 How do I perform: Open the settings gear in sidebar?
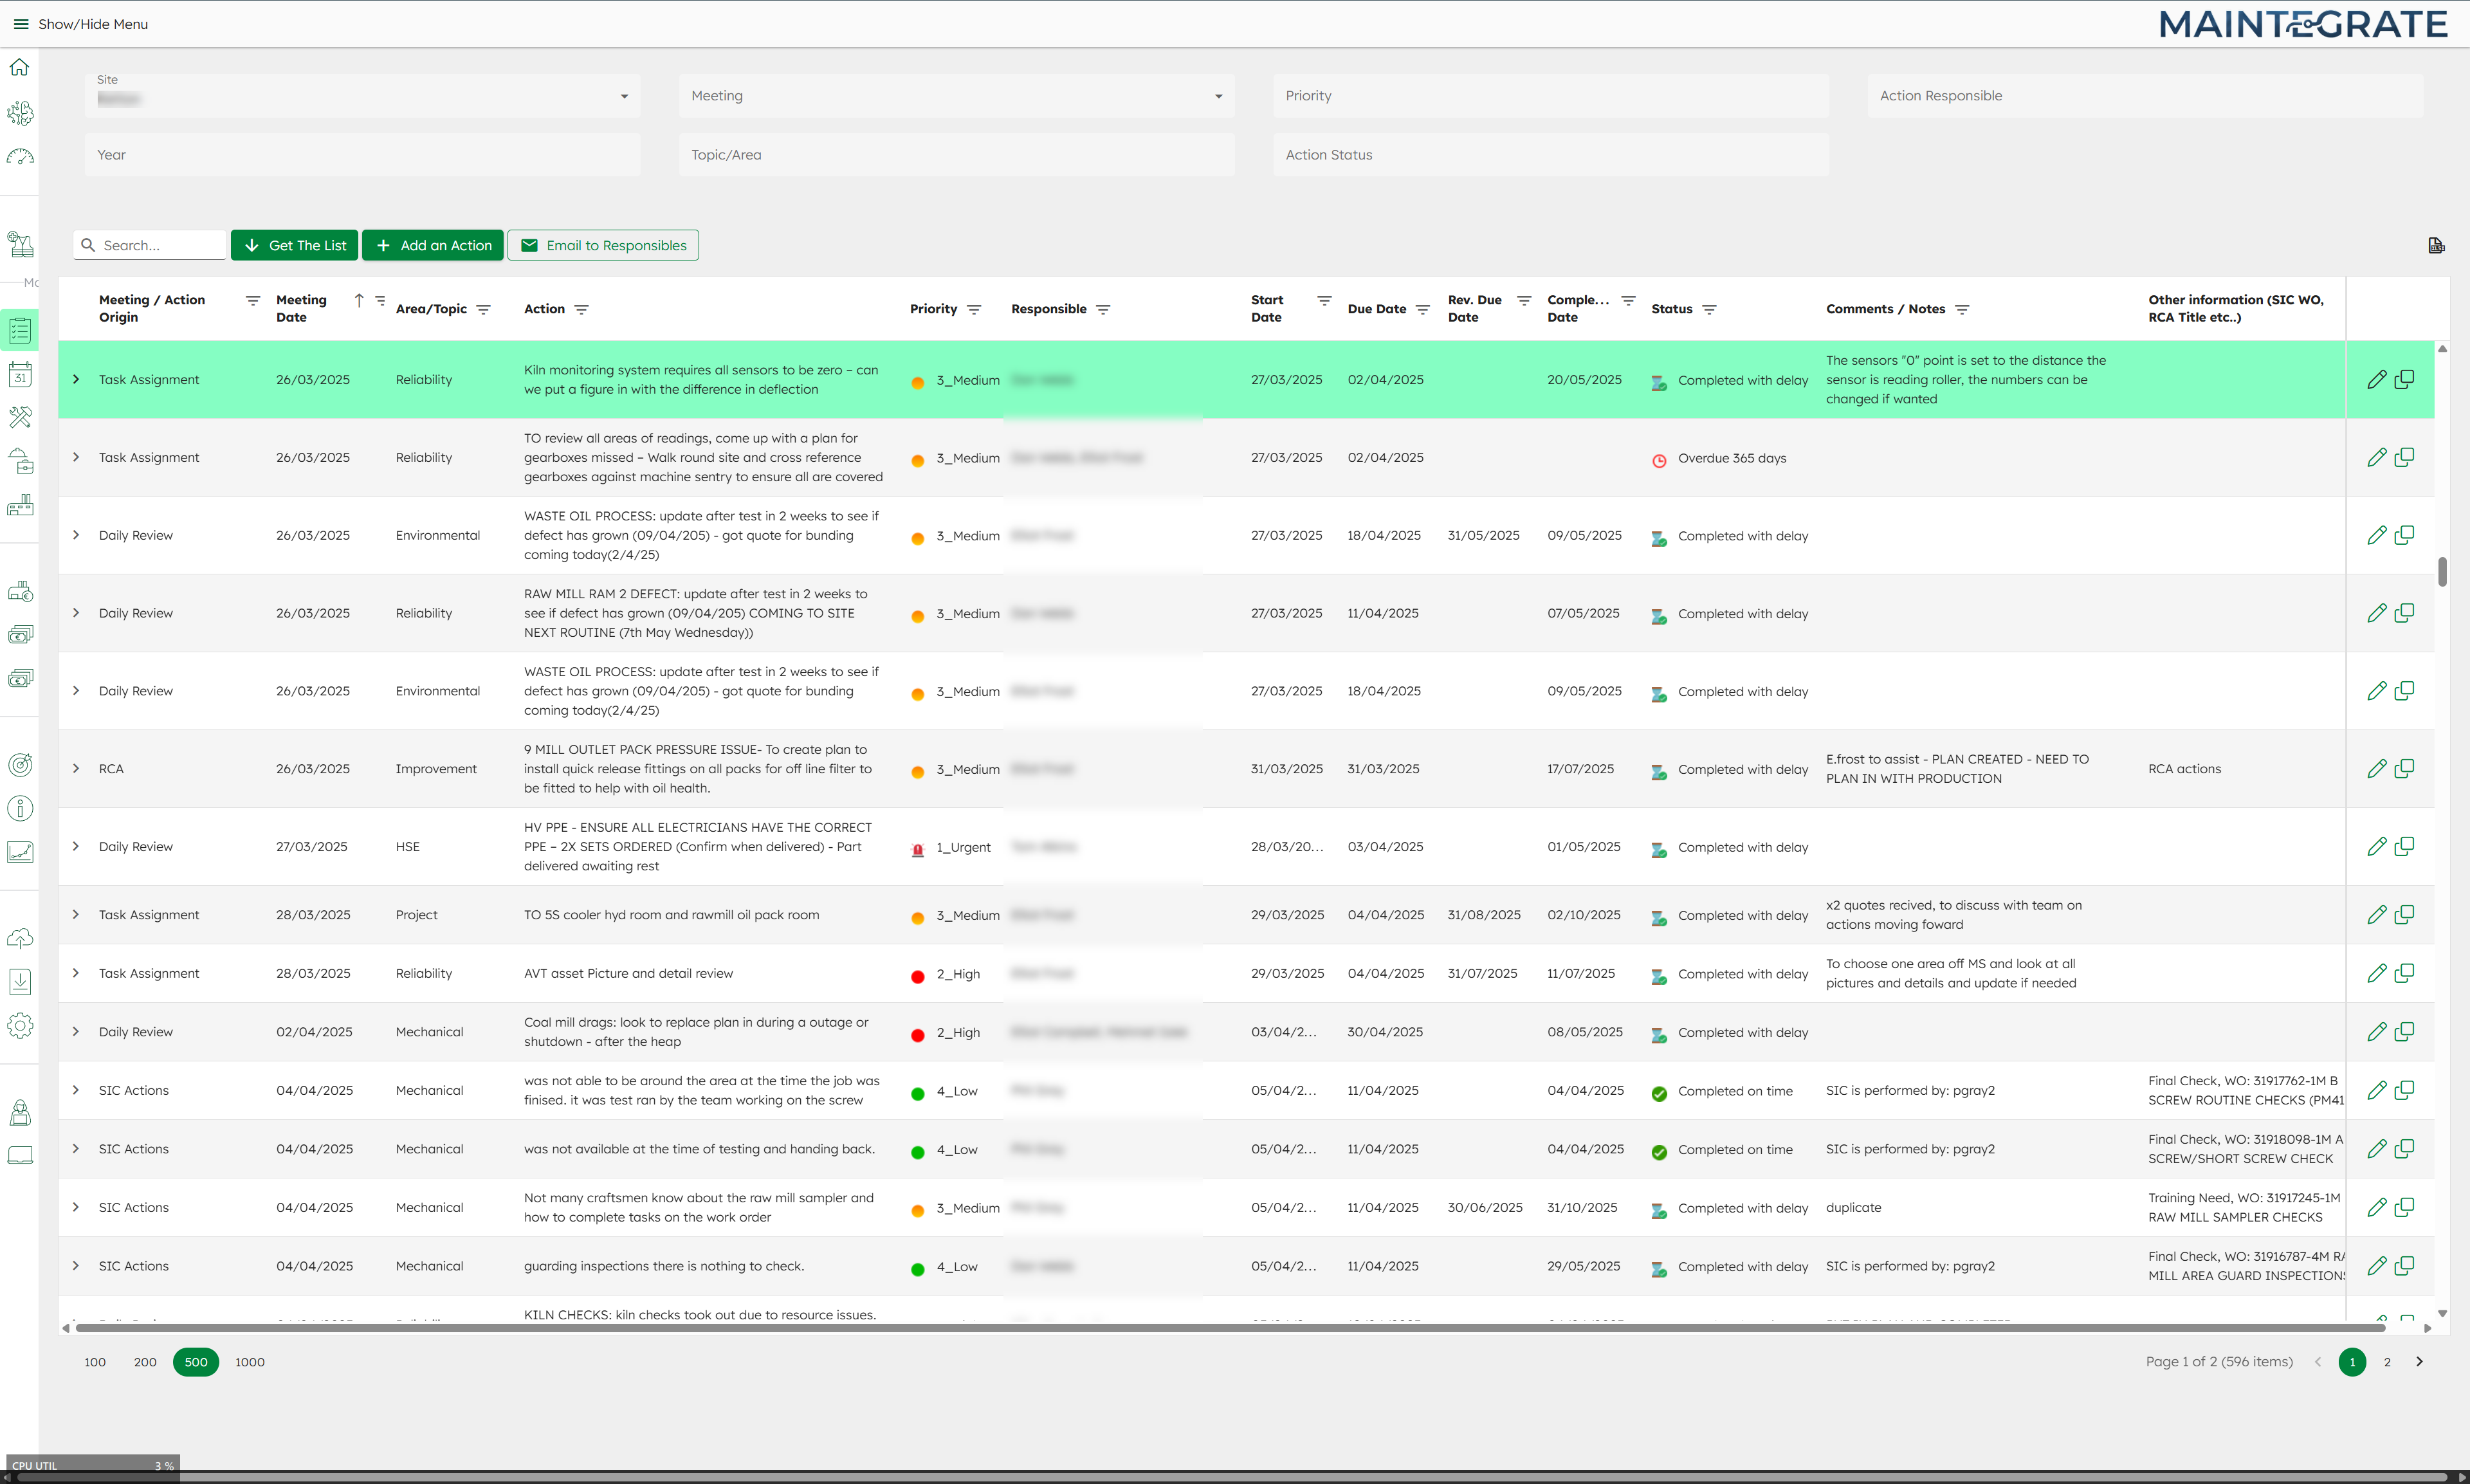point(20,1026)
